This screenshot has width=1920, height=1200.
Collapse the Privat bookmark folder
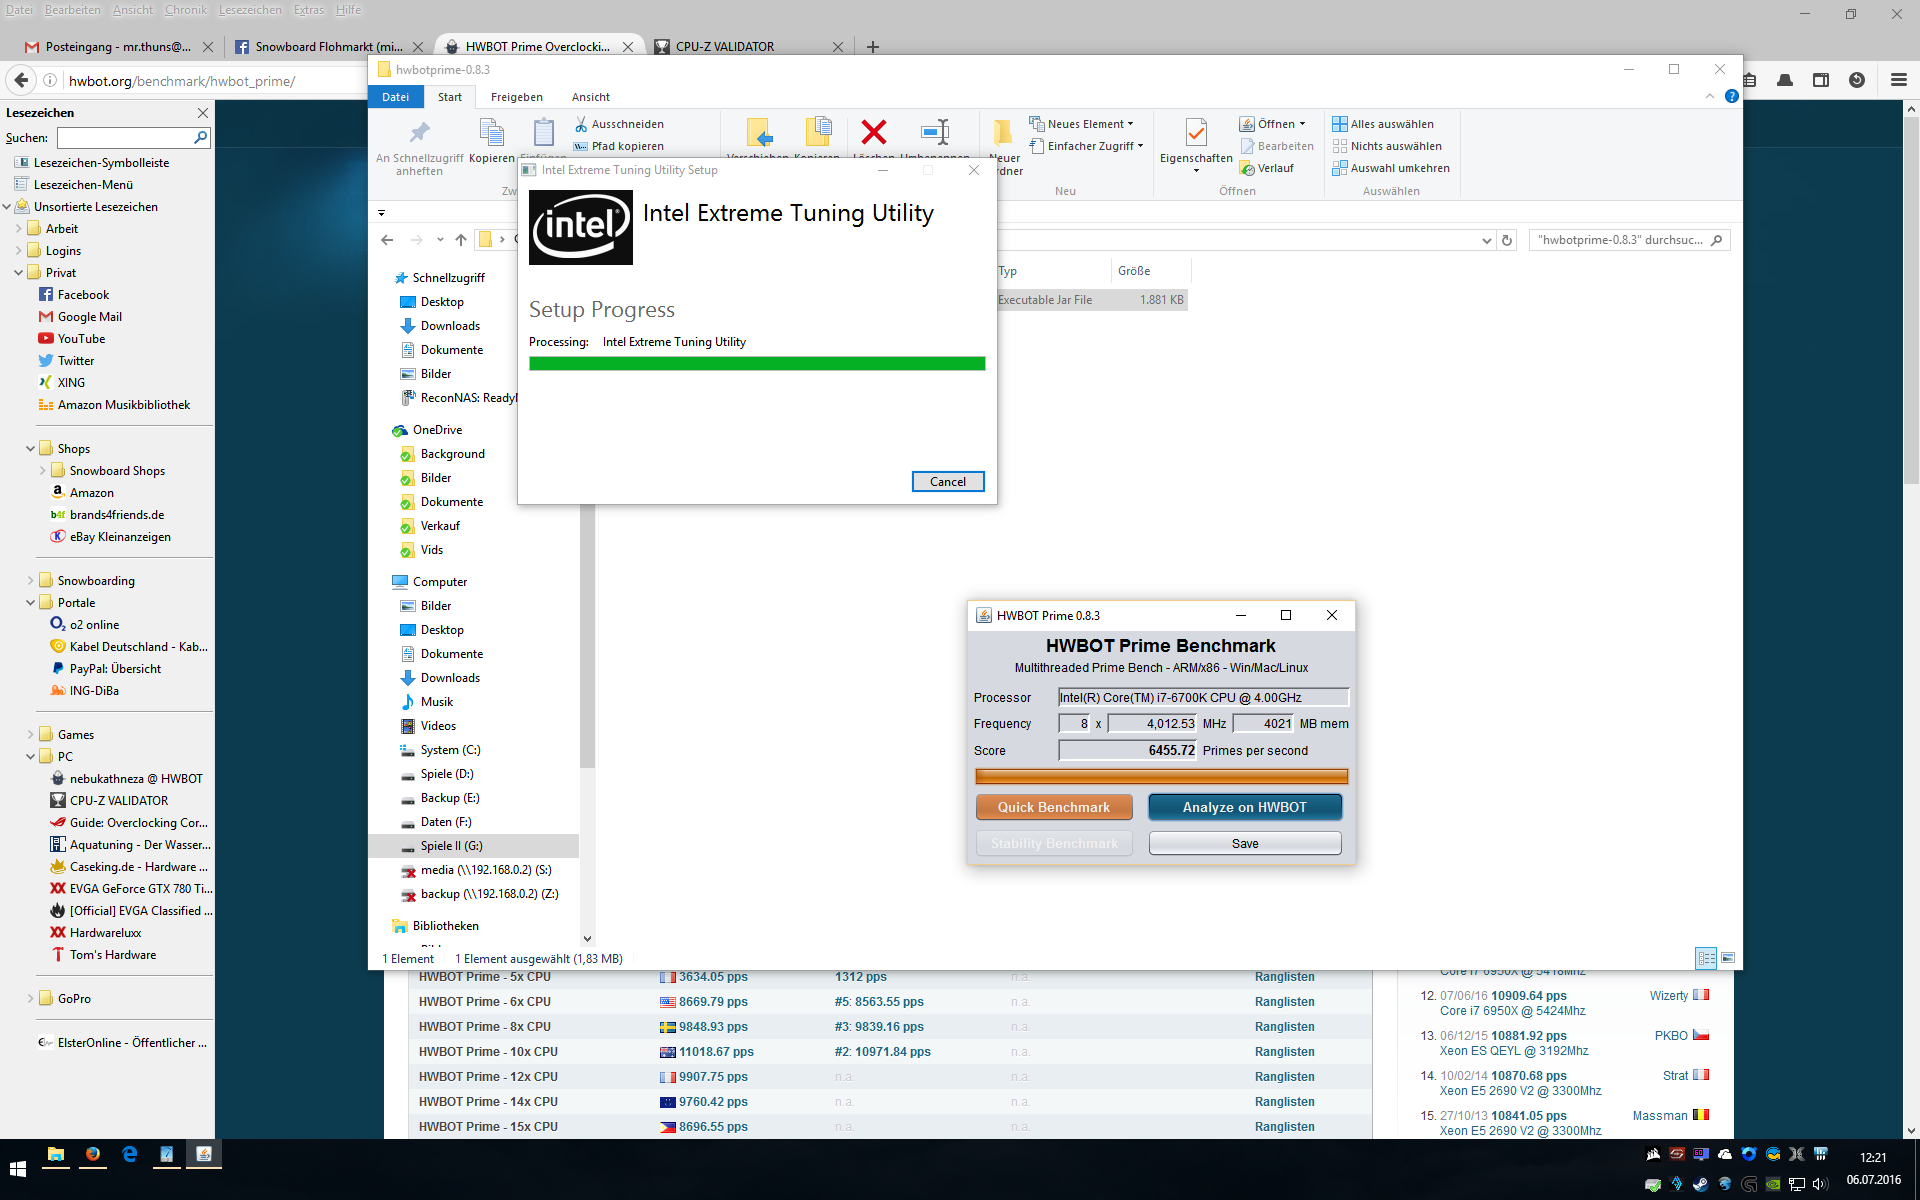click(x=18, y=273)
